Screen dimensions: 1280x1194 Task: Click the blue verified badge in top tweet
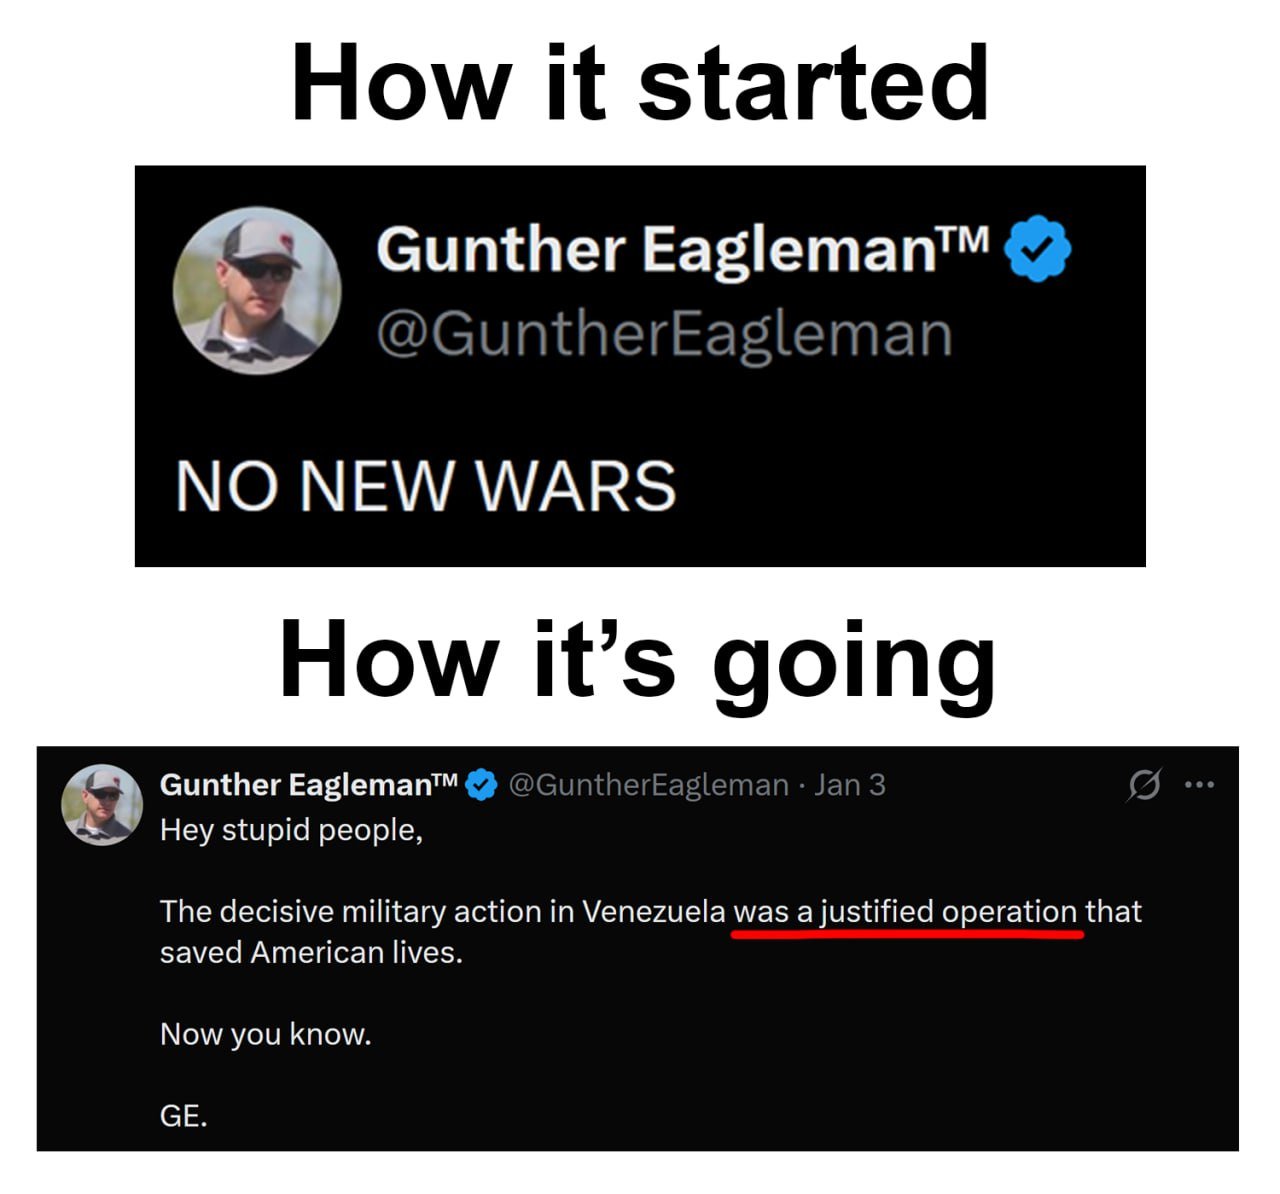[1037, 250]
